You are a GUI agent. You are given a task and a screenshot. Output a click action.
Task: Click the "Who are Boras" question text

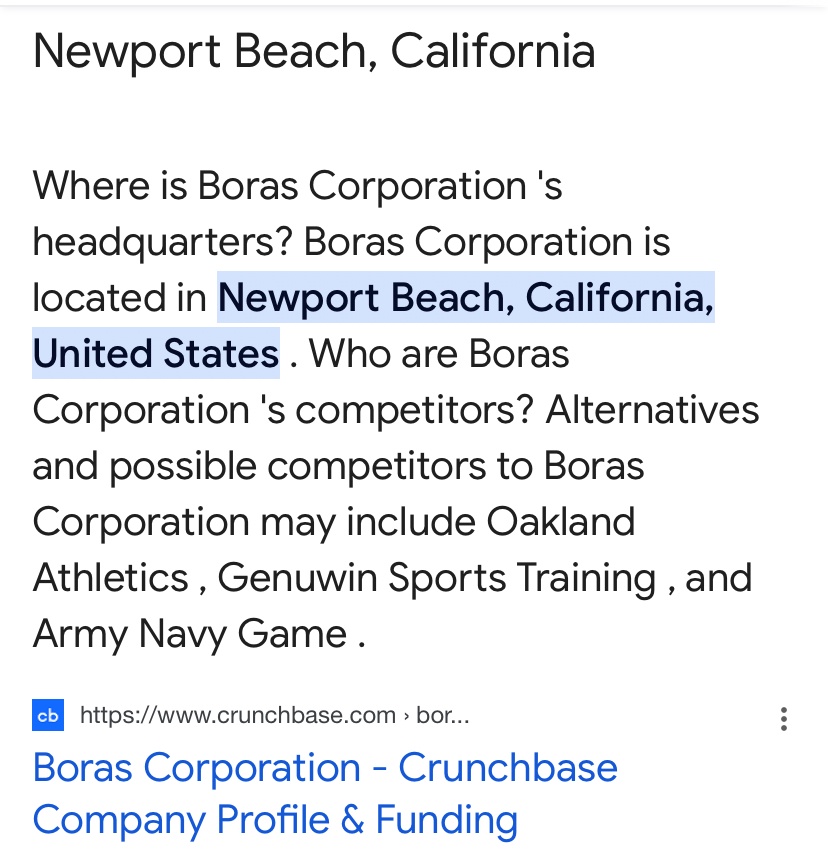coord(440,354)
